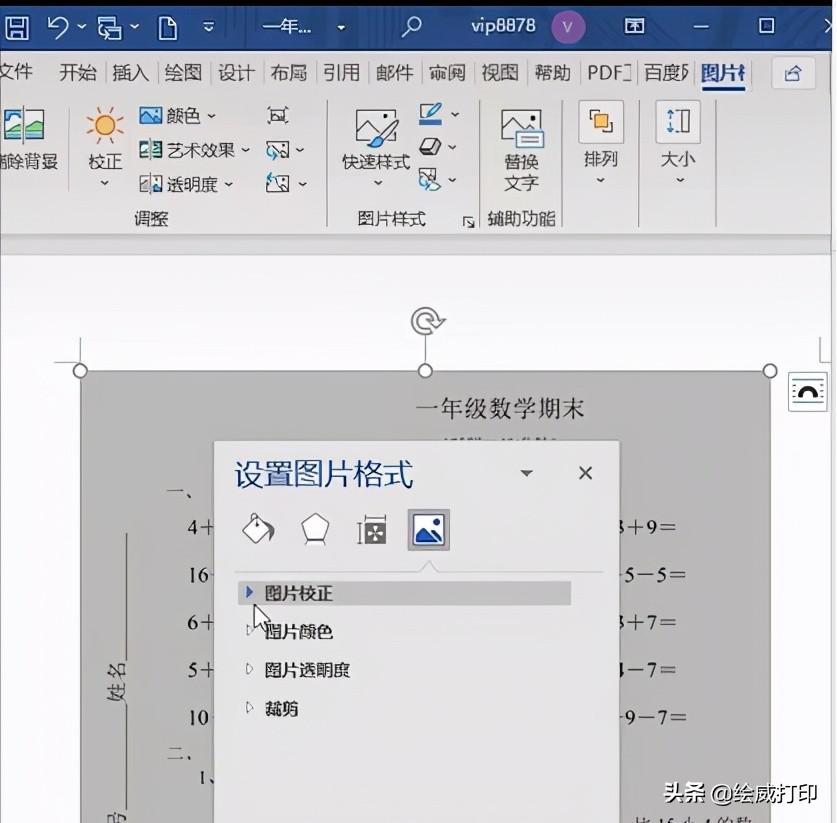The image size is (837, 823).
Task: Click the vip8878 account avatar
Action: (567, 25)
